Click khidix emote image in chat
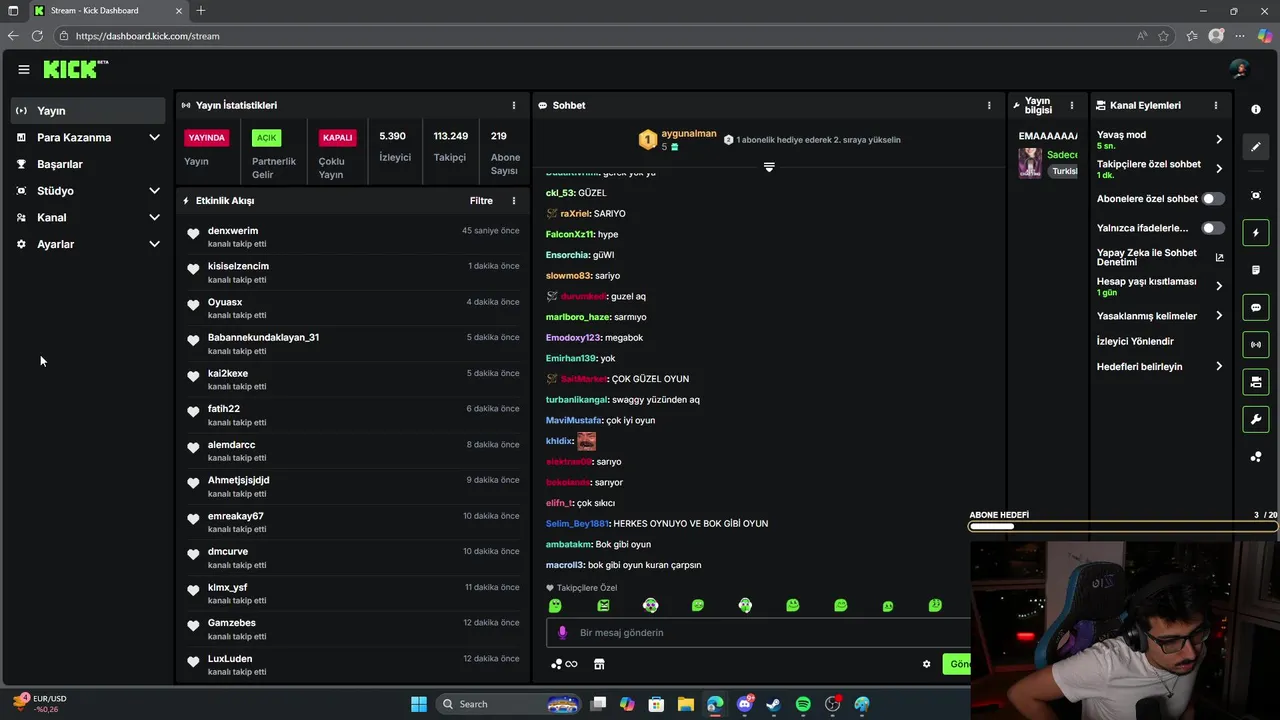This screenshot has width=1280, height=720. tap(586, 441)
